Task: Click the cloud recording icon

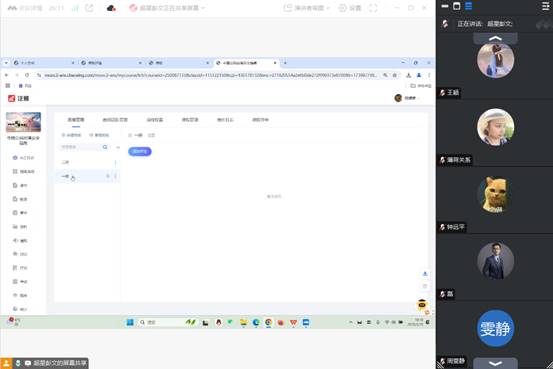Action: 111,8
